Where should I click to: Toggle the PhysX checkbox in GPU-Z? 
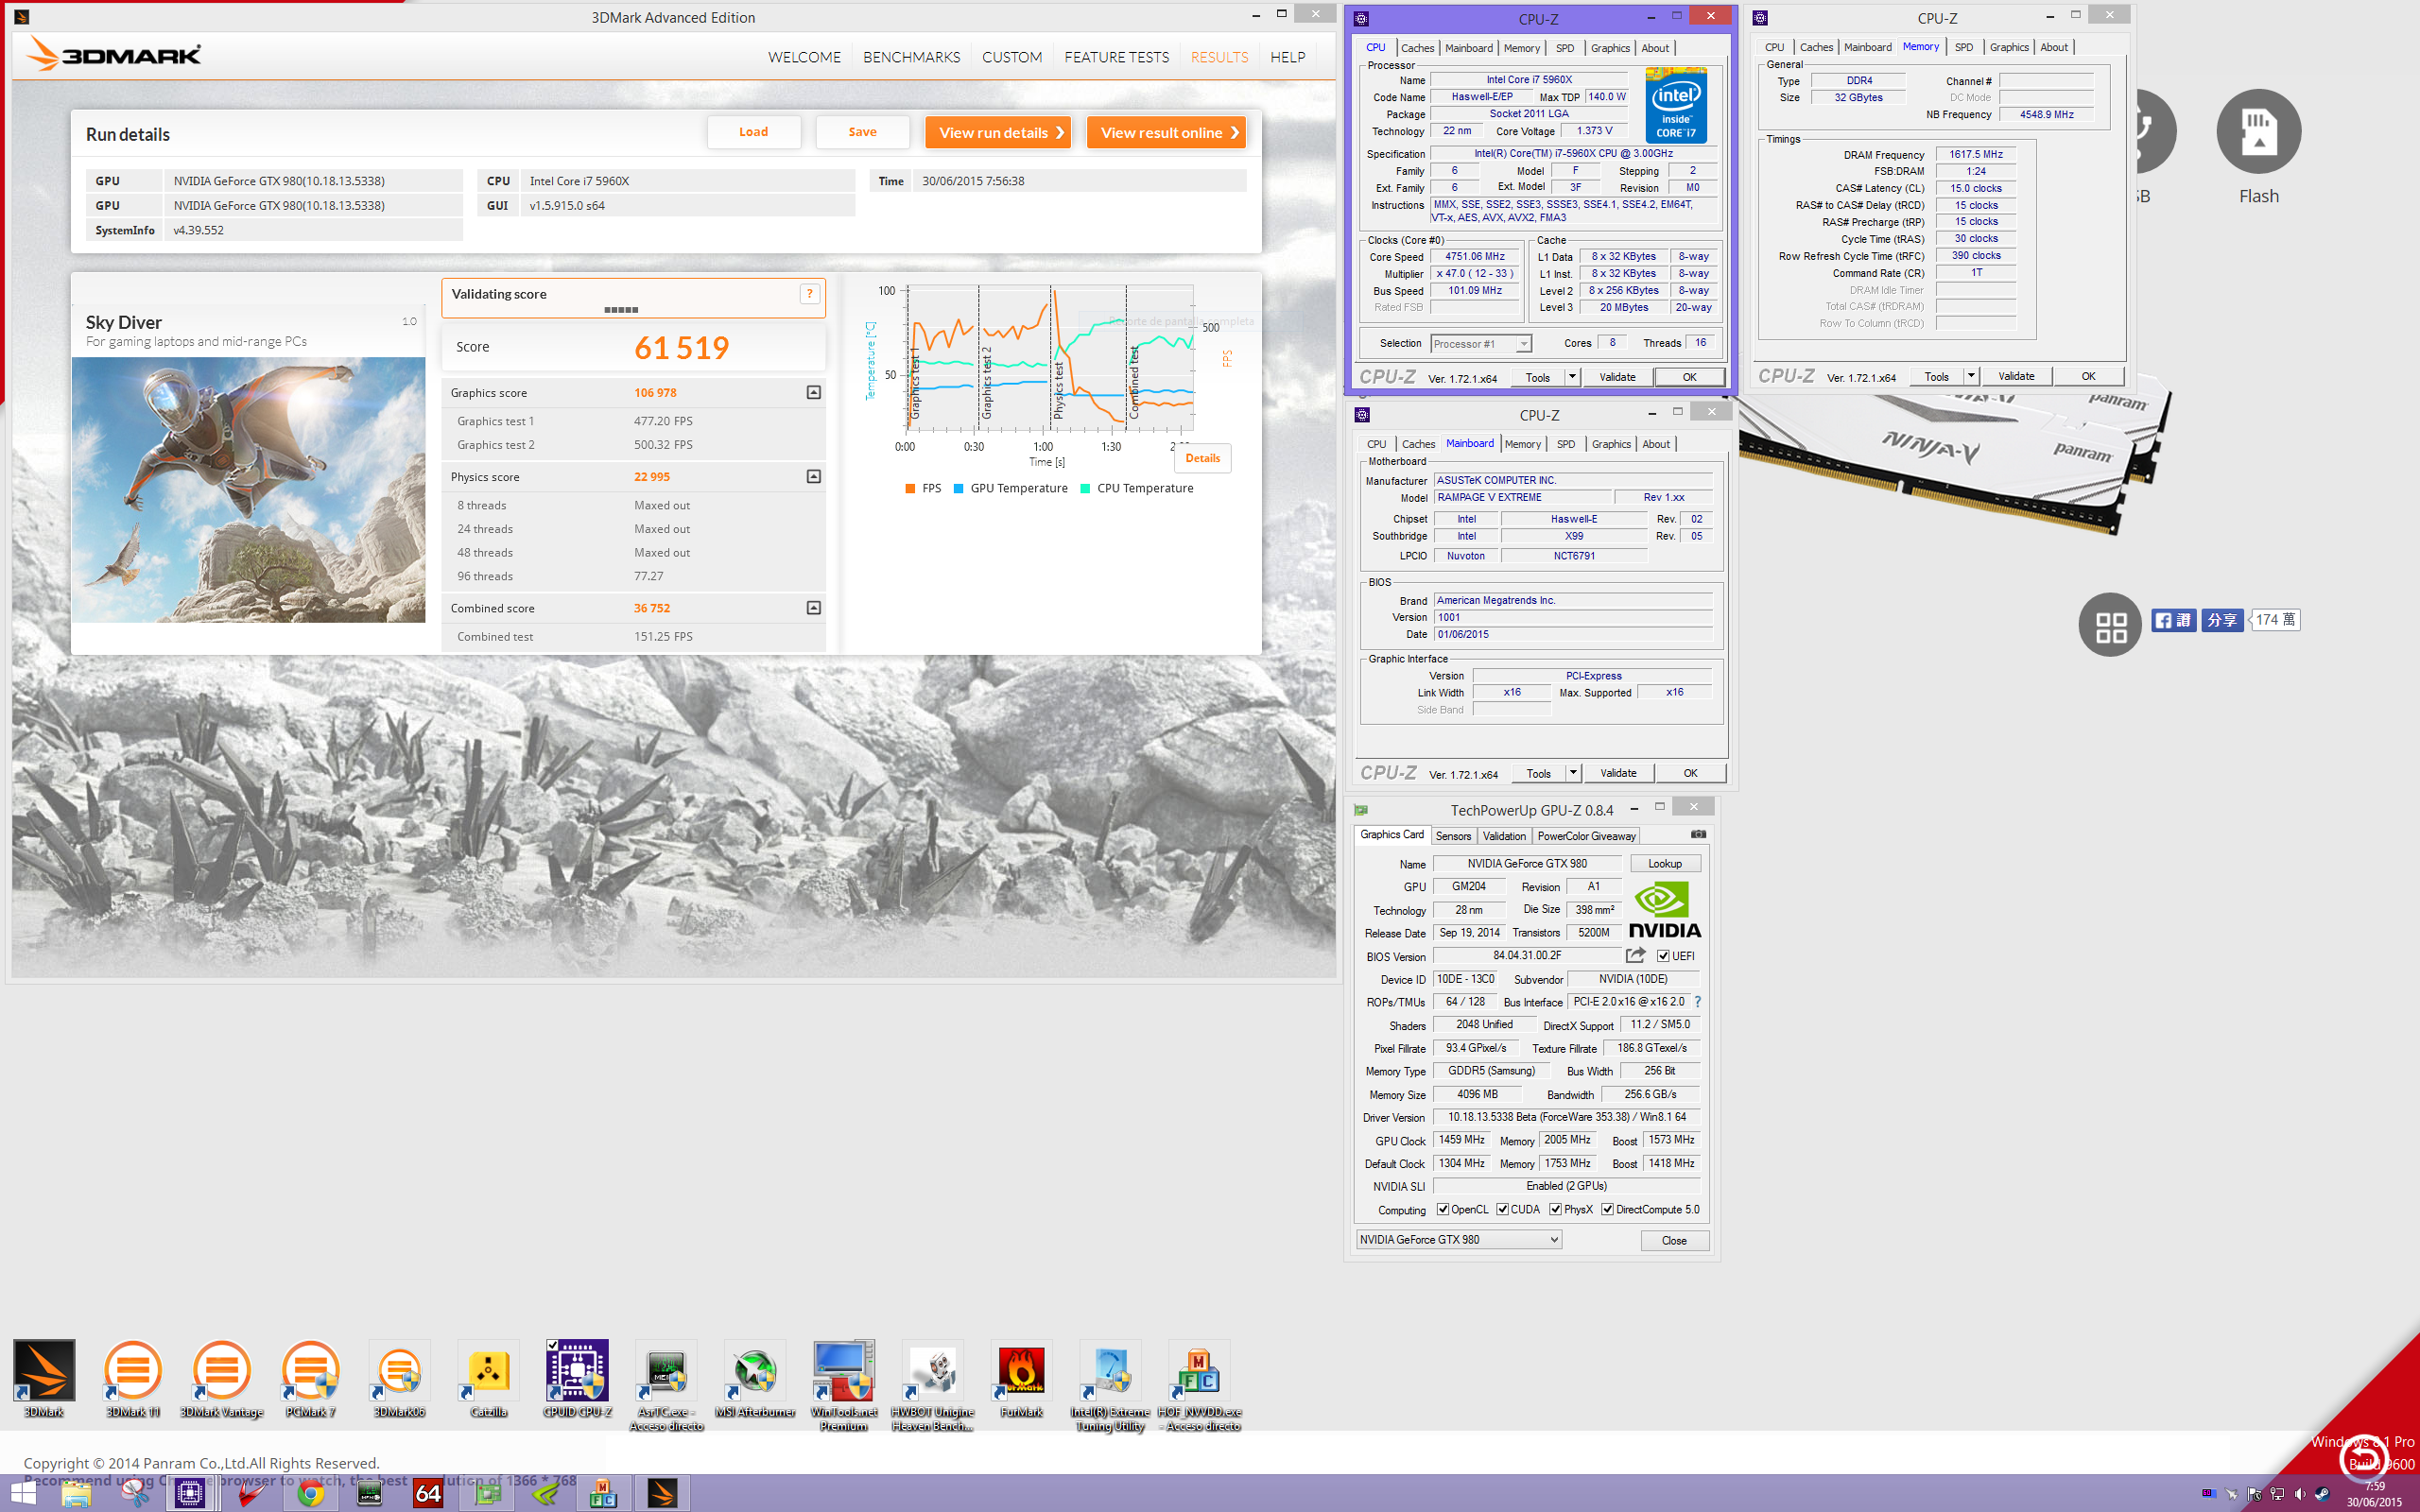pyautogui.click(x=1555, y=1209)
